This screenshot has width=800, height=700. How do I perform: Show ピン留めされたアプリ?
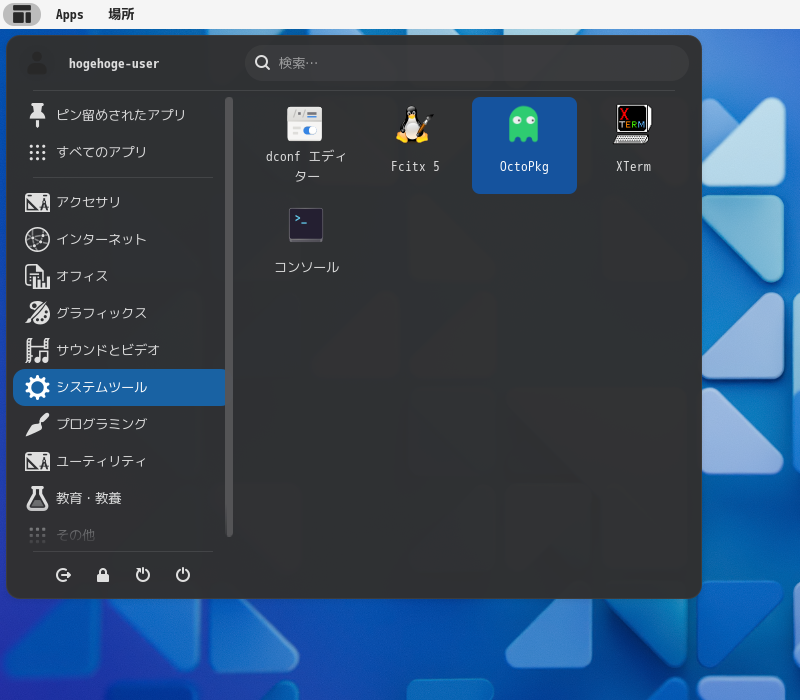[x=118, y=115]
